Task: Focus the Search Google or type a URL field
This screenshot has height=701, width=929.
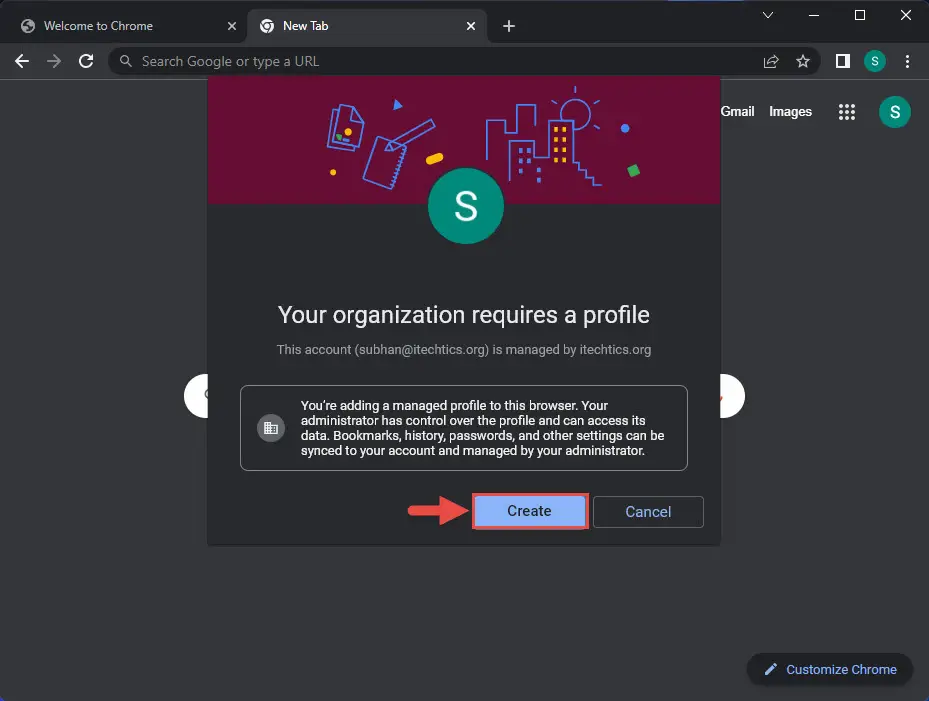Action: click(435, 61)
